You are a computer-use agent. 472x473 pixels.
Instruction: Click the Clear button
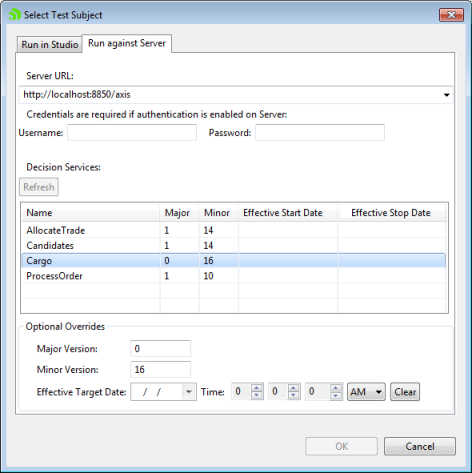point(405,392)
